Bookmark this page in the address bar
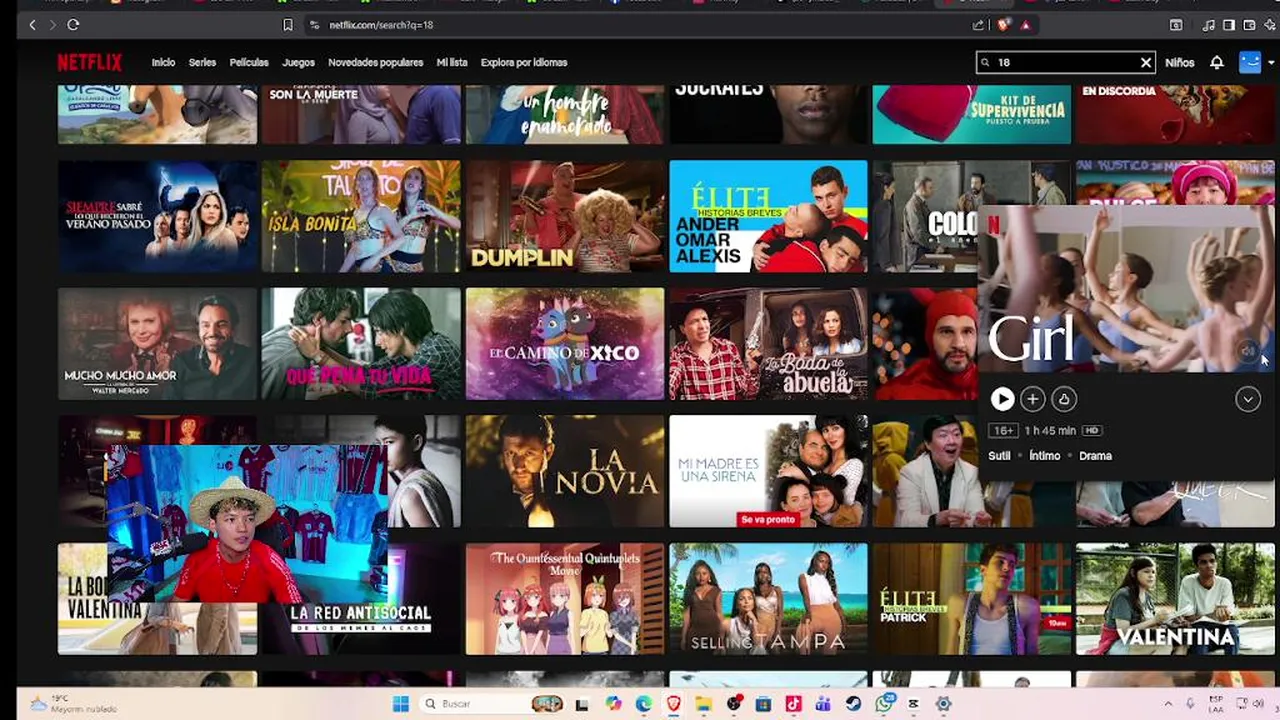Viewport: 1280px width, 720px height. tap(288, 24)
